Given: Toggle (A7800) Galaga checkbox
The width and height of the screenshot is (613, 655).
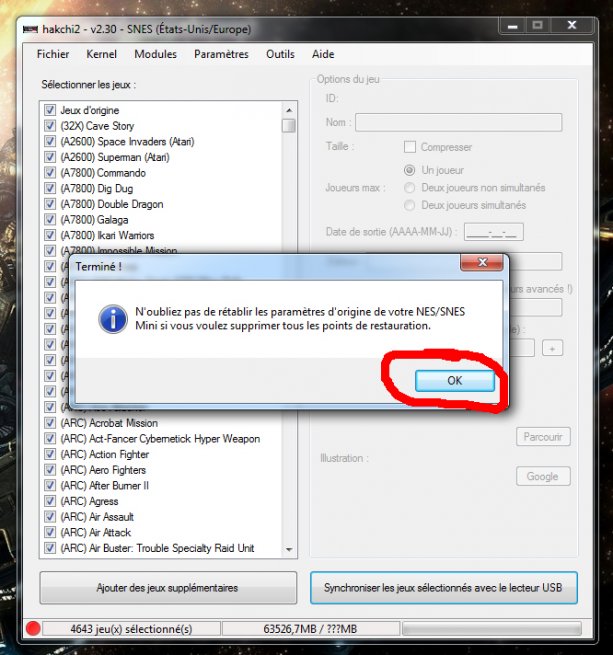Looking at the screenshot, I should click(x=50, y=220).
